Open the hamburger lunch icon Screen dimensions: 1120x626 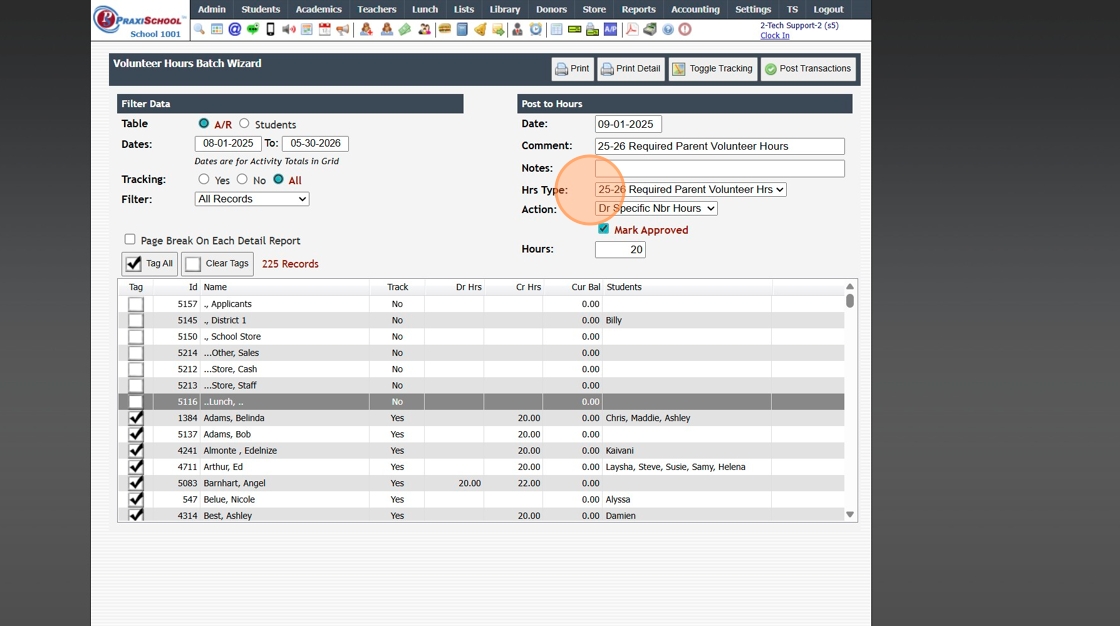coord(444,29)
